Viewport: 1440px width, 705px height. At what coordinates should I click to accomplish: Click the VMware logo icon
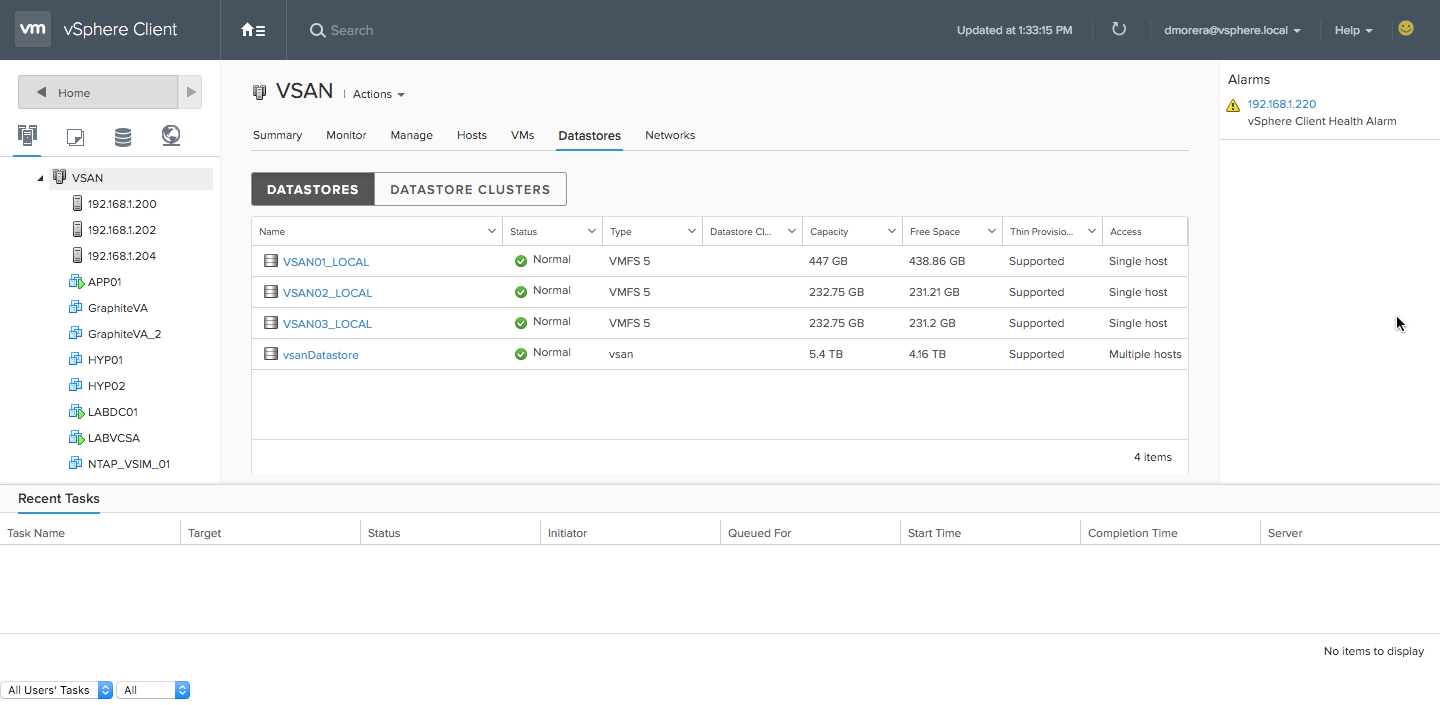point(33,30)
